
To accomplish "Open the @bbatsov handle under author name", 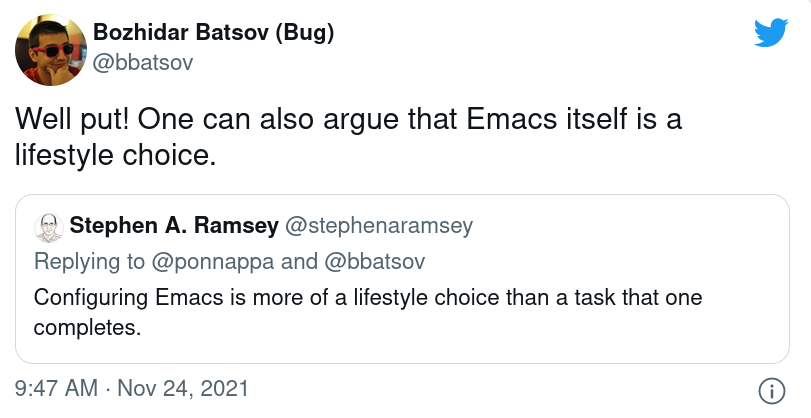I will click(x=143, y=63).
